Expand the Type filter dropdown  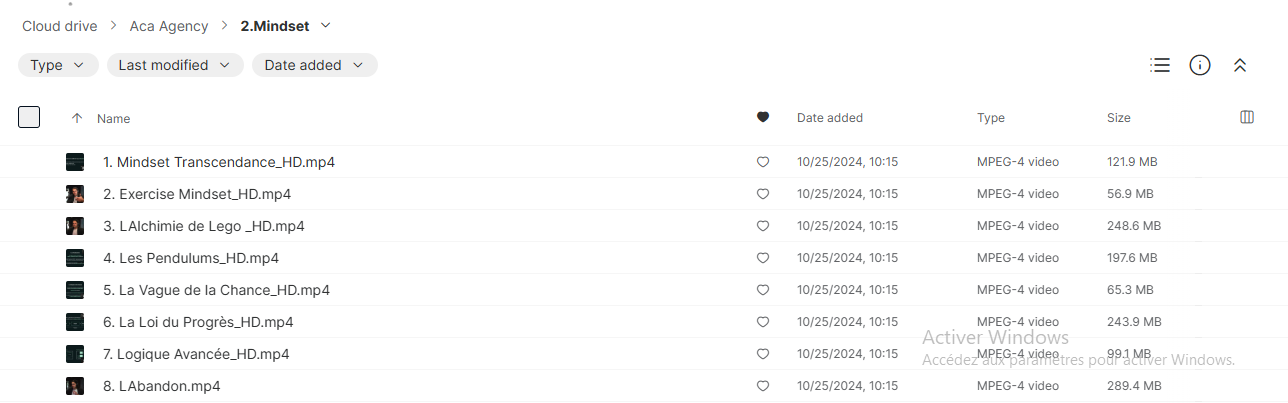[x=58, y=65]
